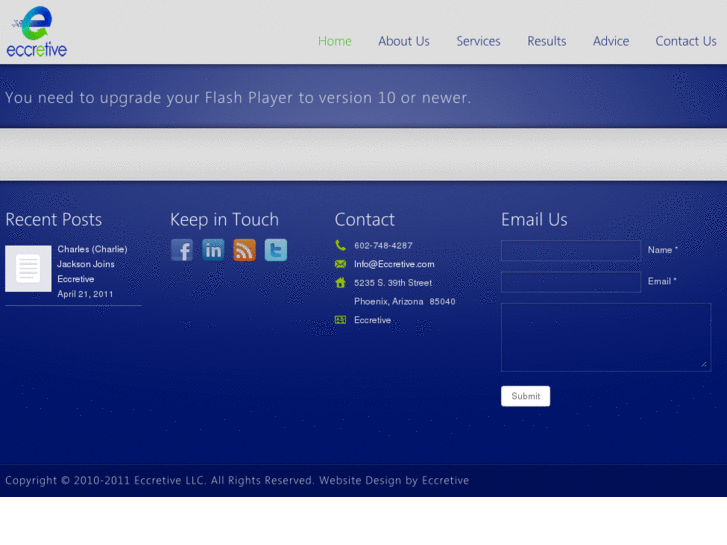
Task: Open the Twitter social icon
Action: coord(276,250)
